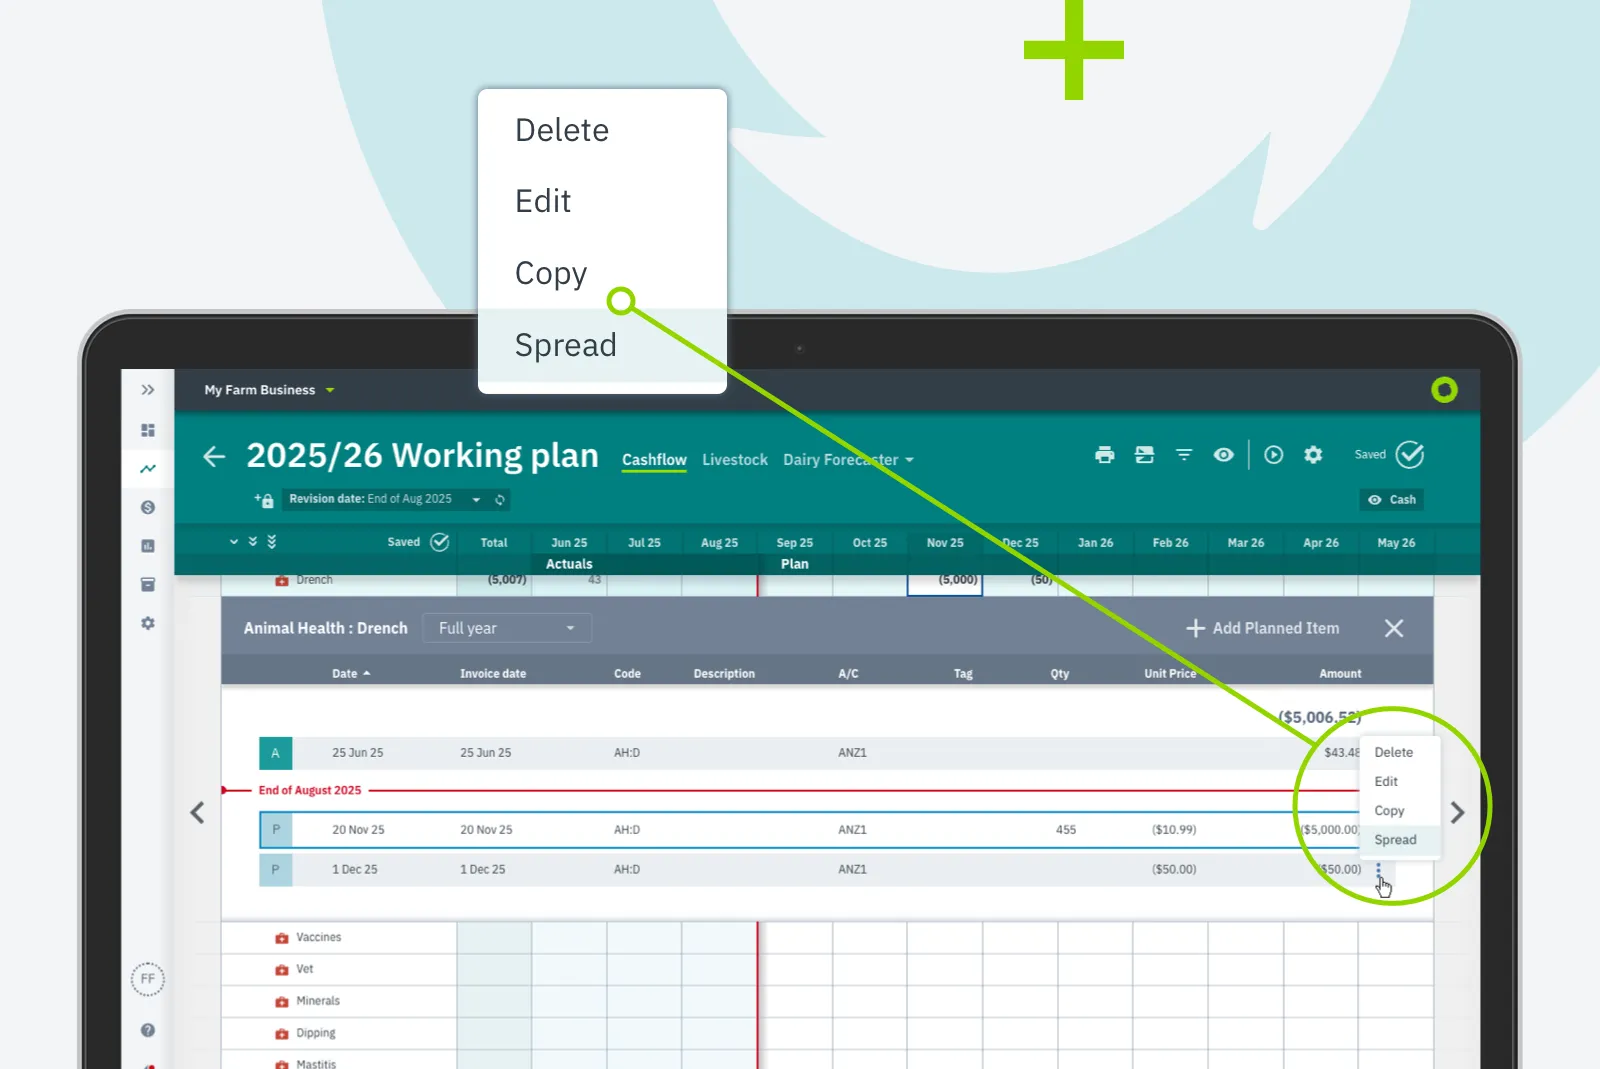Select the P planned marker for 1 Dec 25
1600x1069 pixels.
tap(276, 870)
